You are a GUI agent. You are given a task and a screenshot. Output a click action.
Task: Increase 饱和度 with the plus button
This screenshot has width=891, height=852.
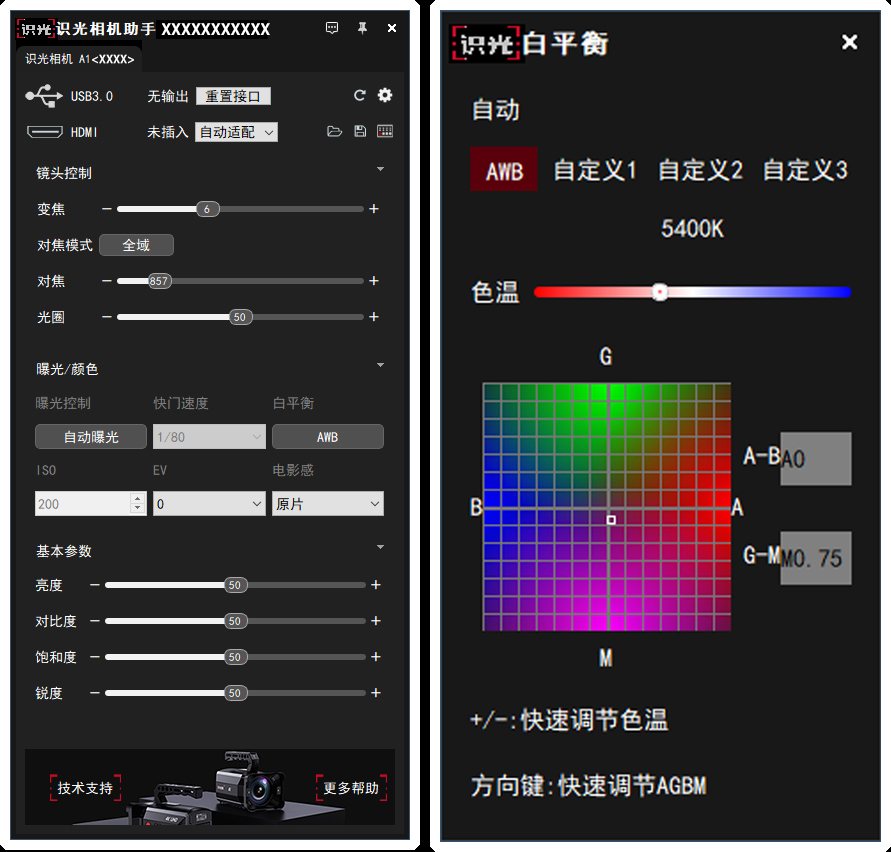pos(376,656)
